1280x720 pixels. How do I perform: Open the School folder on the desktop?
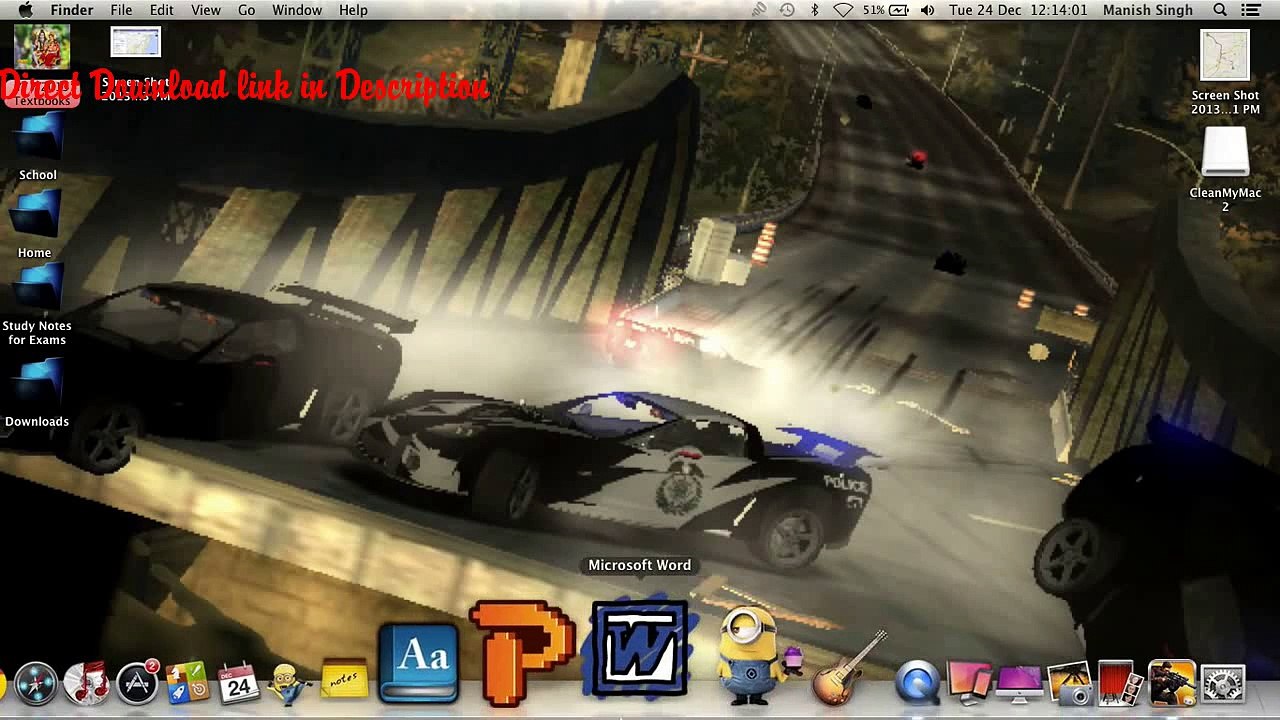point(38,146)
